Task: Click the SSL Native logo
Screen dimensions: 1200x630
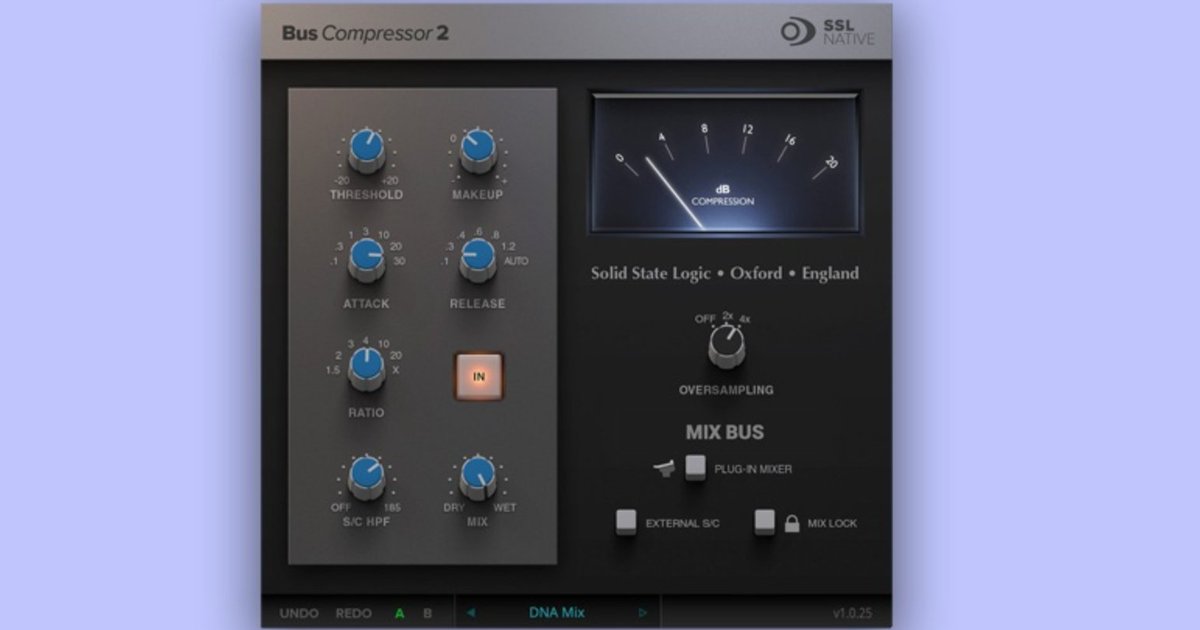Action: 827,32
